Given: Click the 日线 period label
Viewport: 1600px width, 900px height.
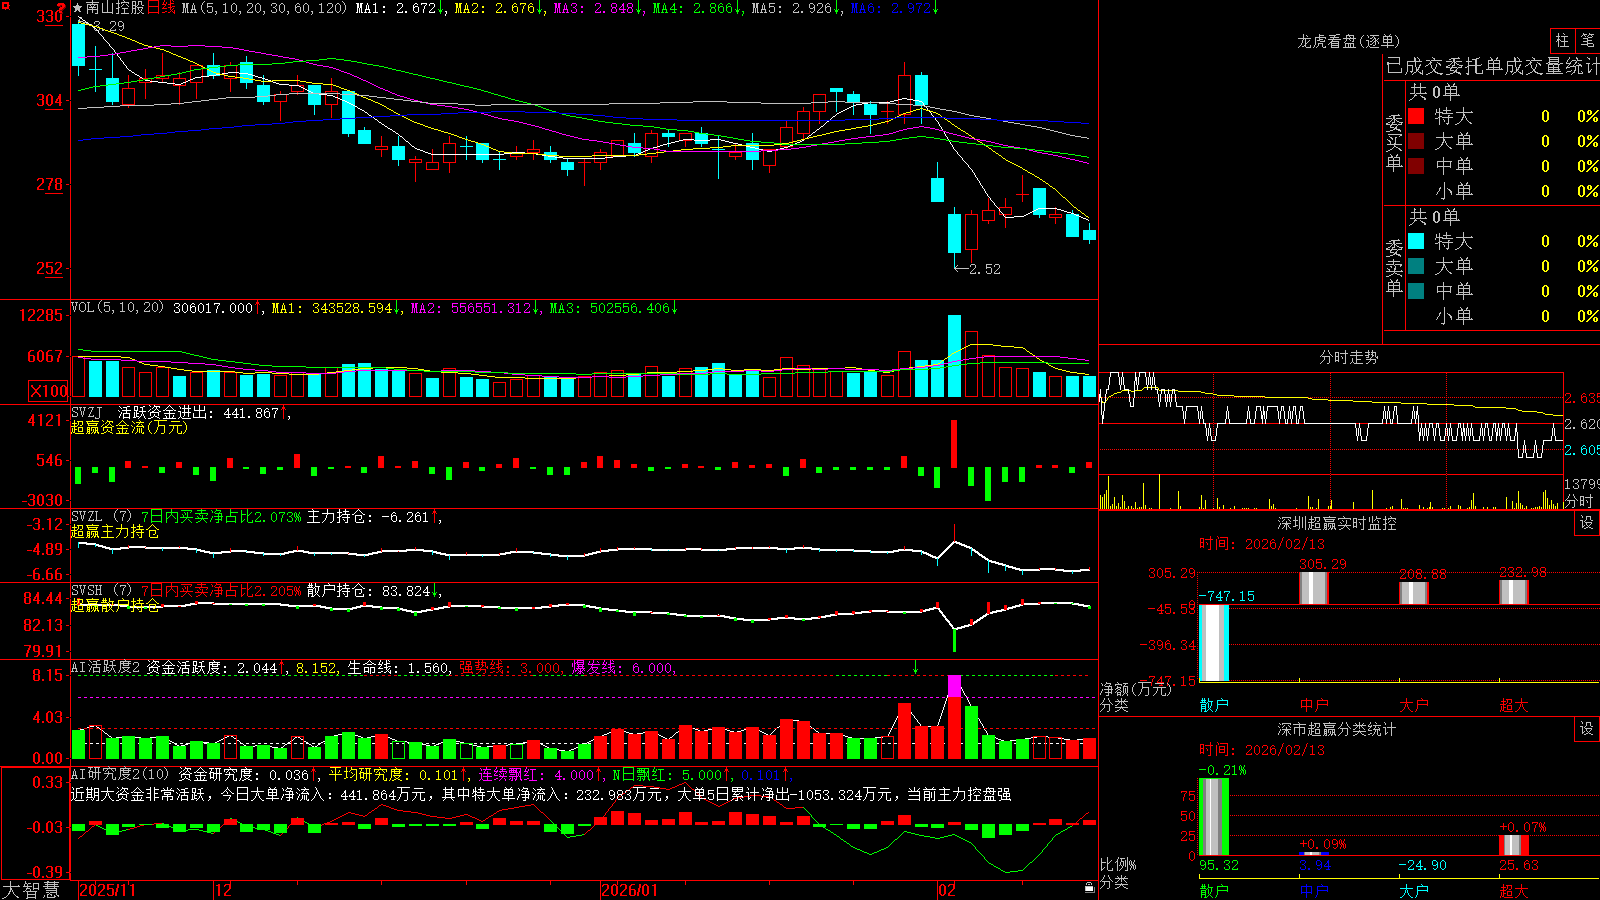Looking at the screenshot, I should 161,8.
